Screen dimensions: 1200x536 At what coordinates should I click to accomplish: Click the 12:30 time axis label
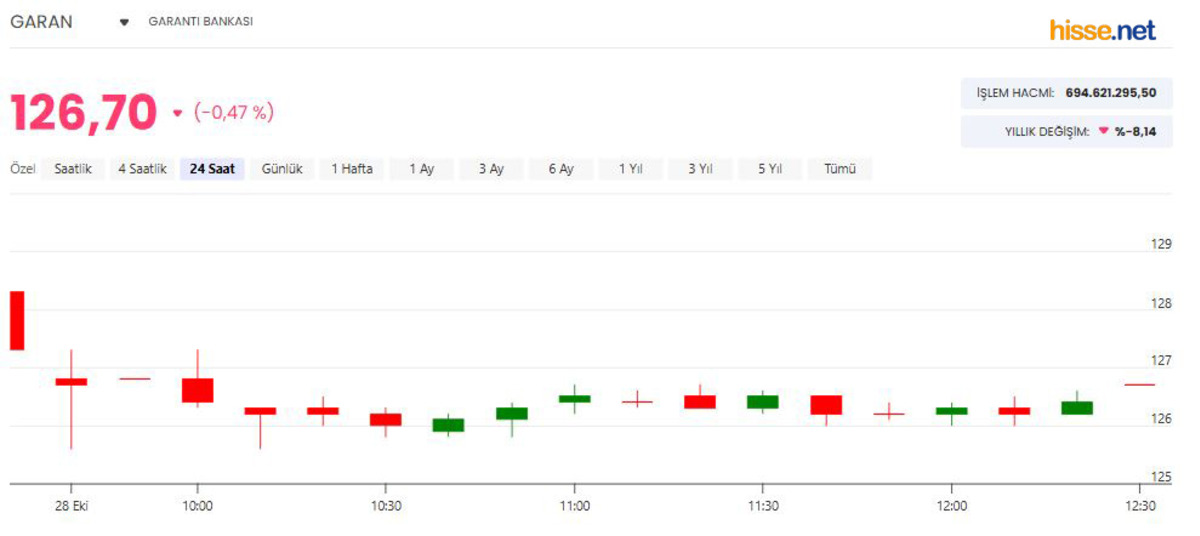[x=1140, y=506]
